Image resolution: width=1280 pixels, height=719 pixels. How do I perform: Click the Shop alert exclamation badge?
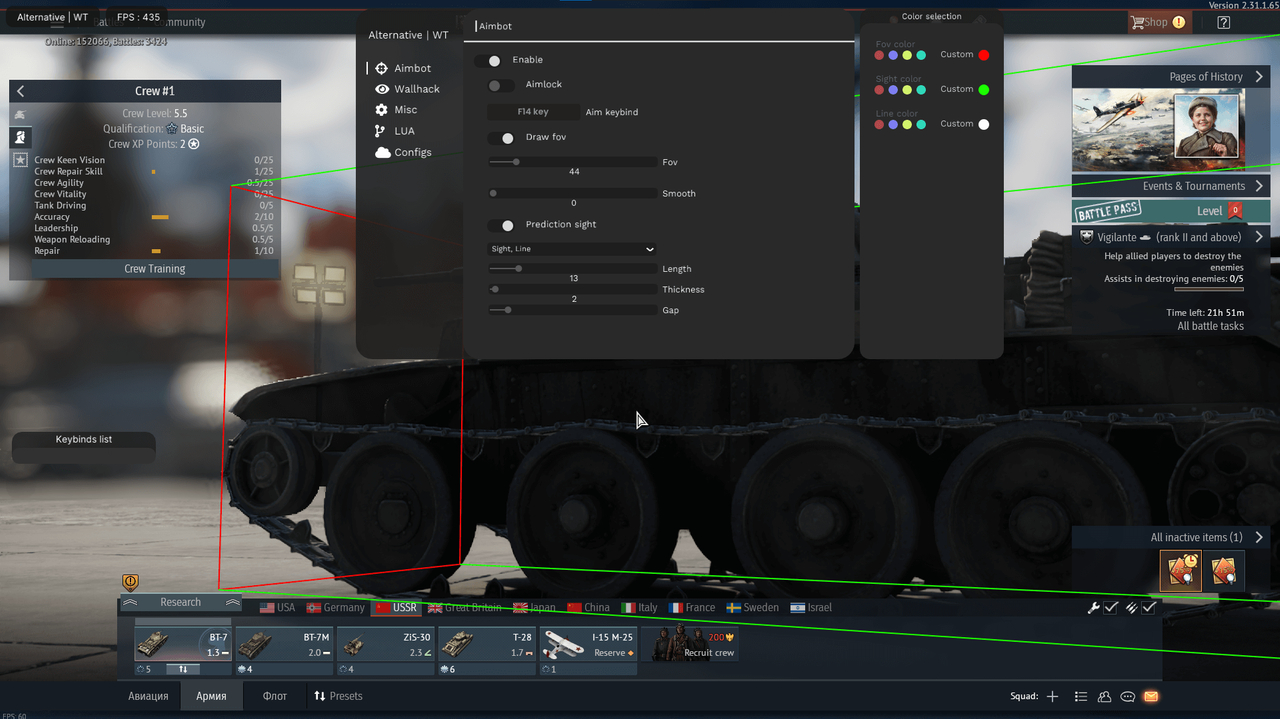point(1179,22)
